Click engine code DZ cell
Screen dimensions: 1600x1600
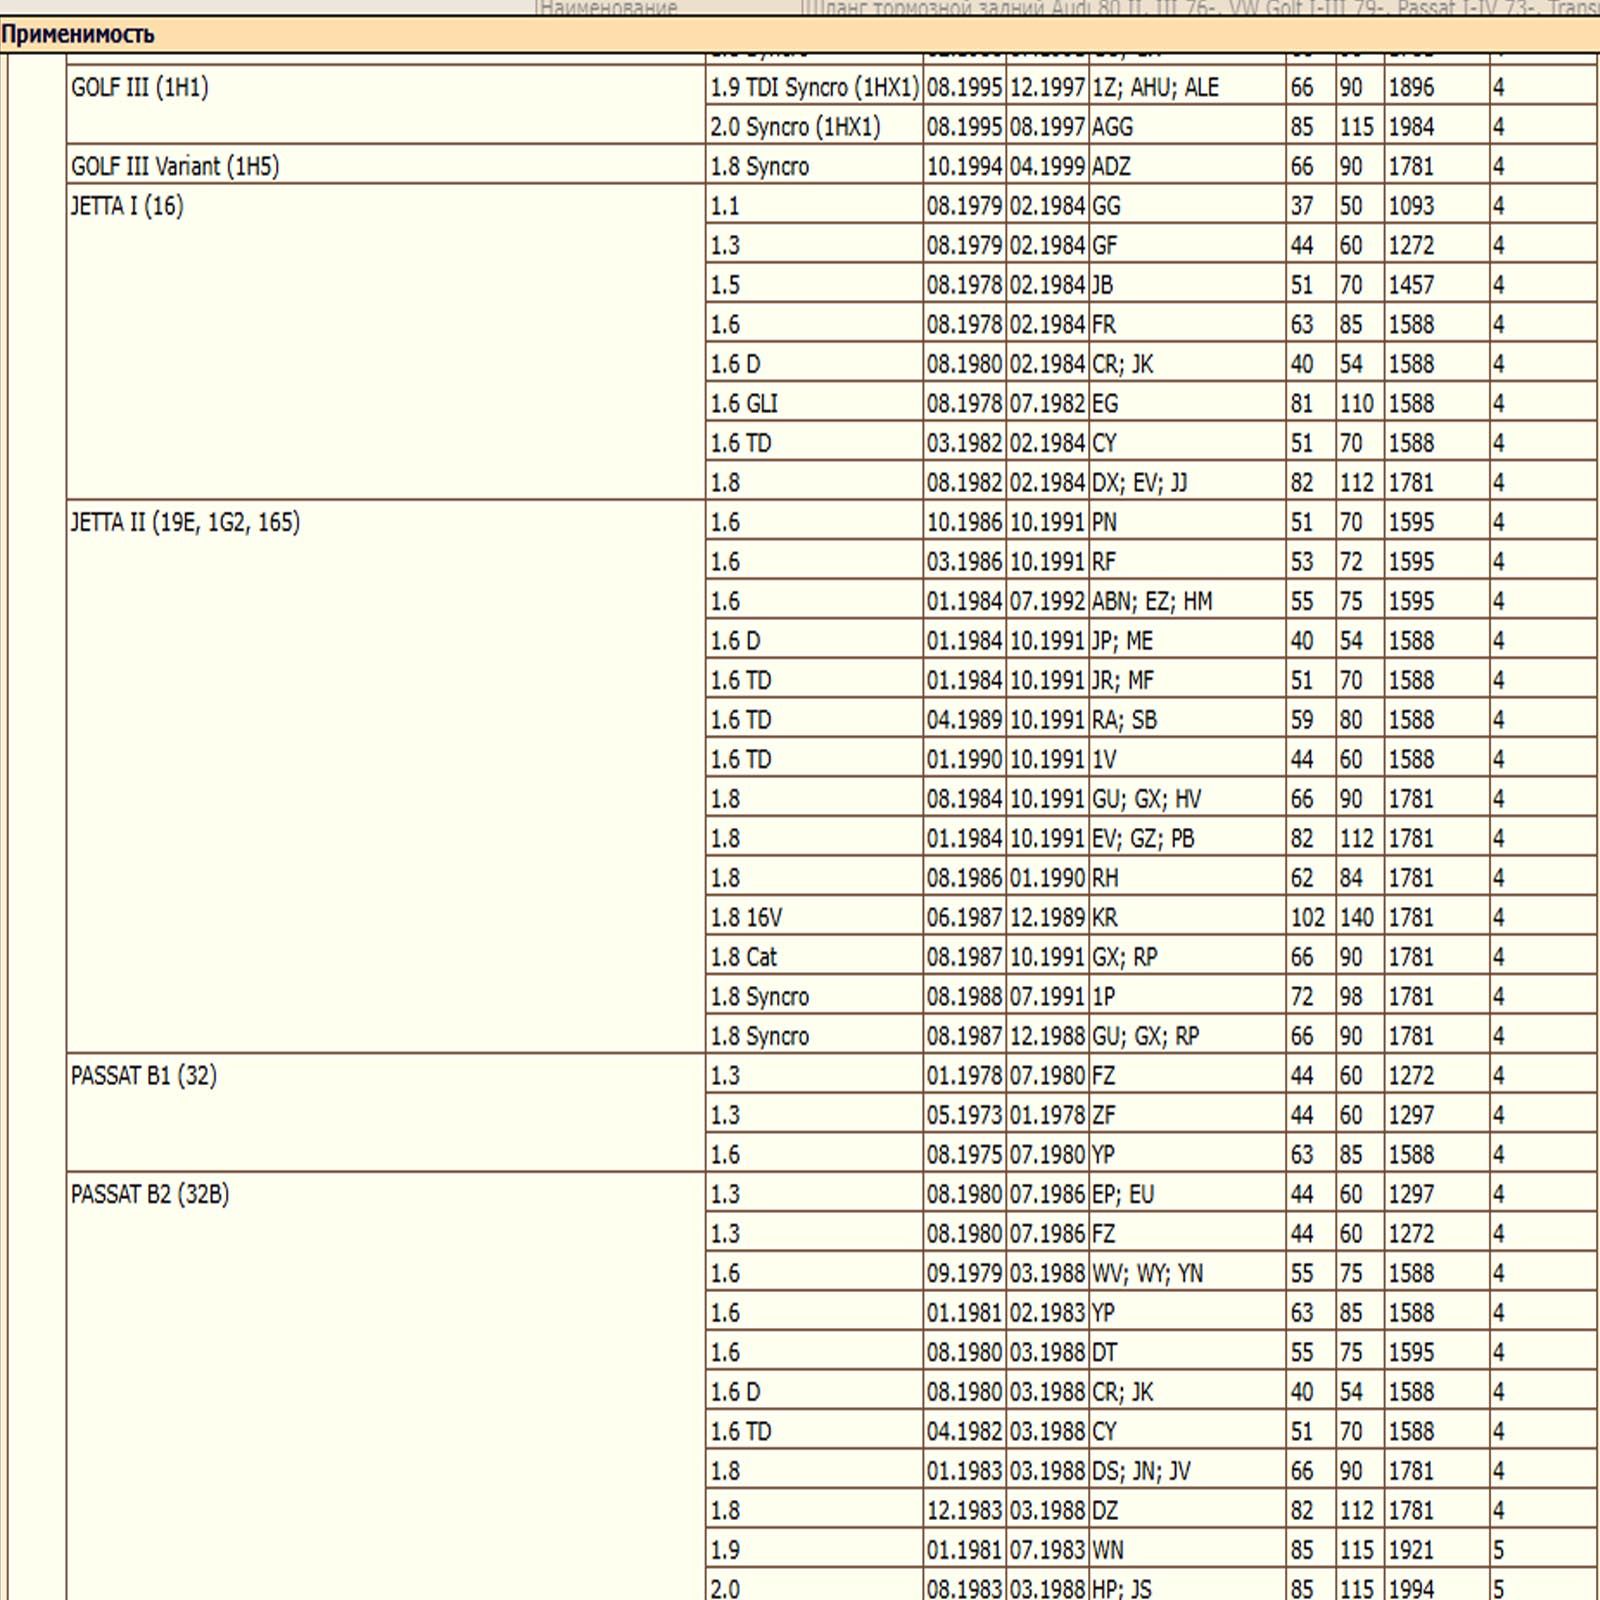(x=1187, y=1510)
